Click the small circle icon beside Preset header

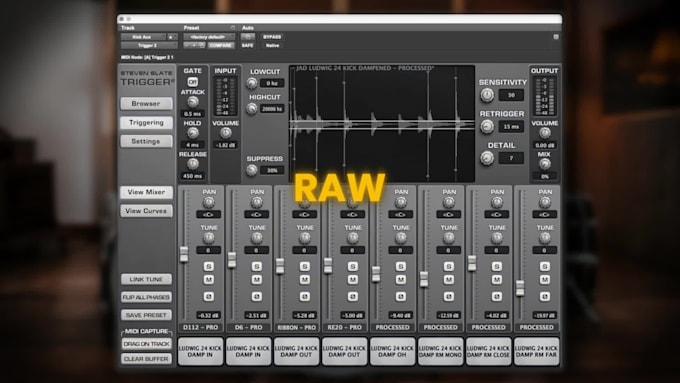(x=233, y=28)
